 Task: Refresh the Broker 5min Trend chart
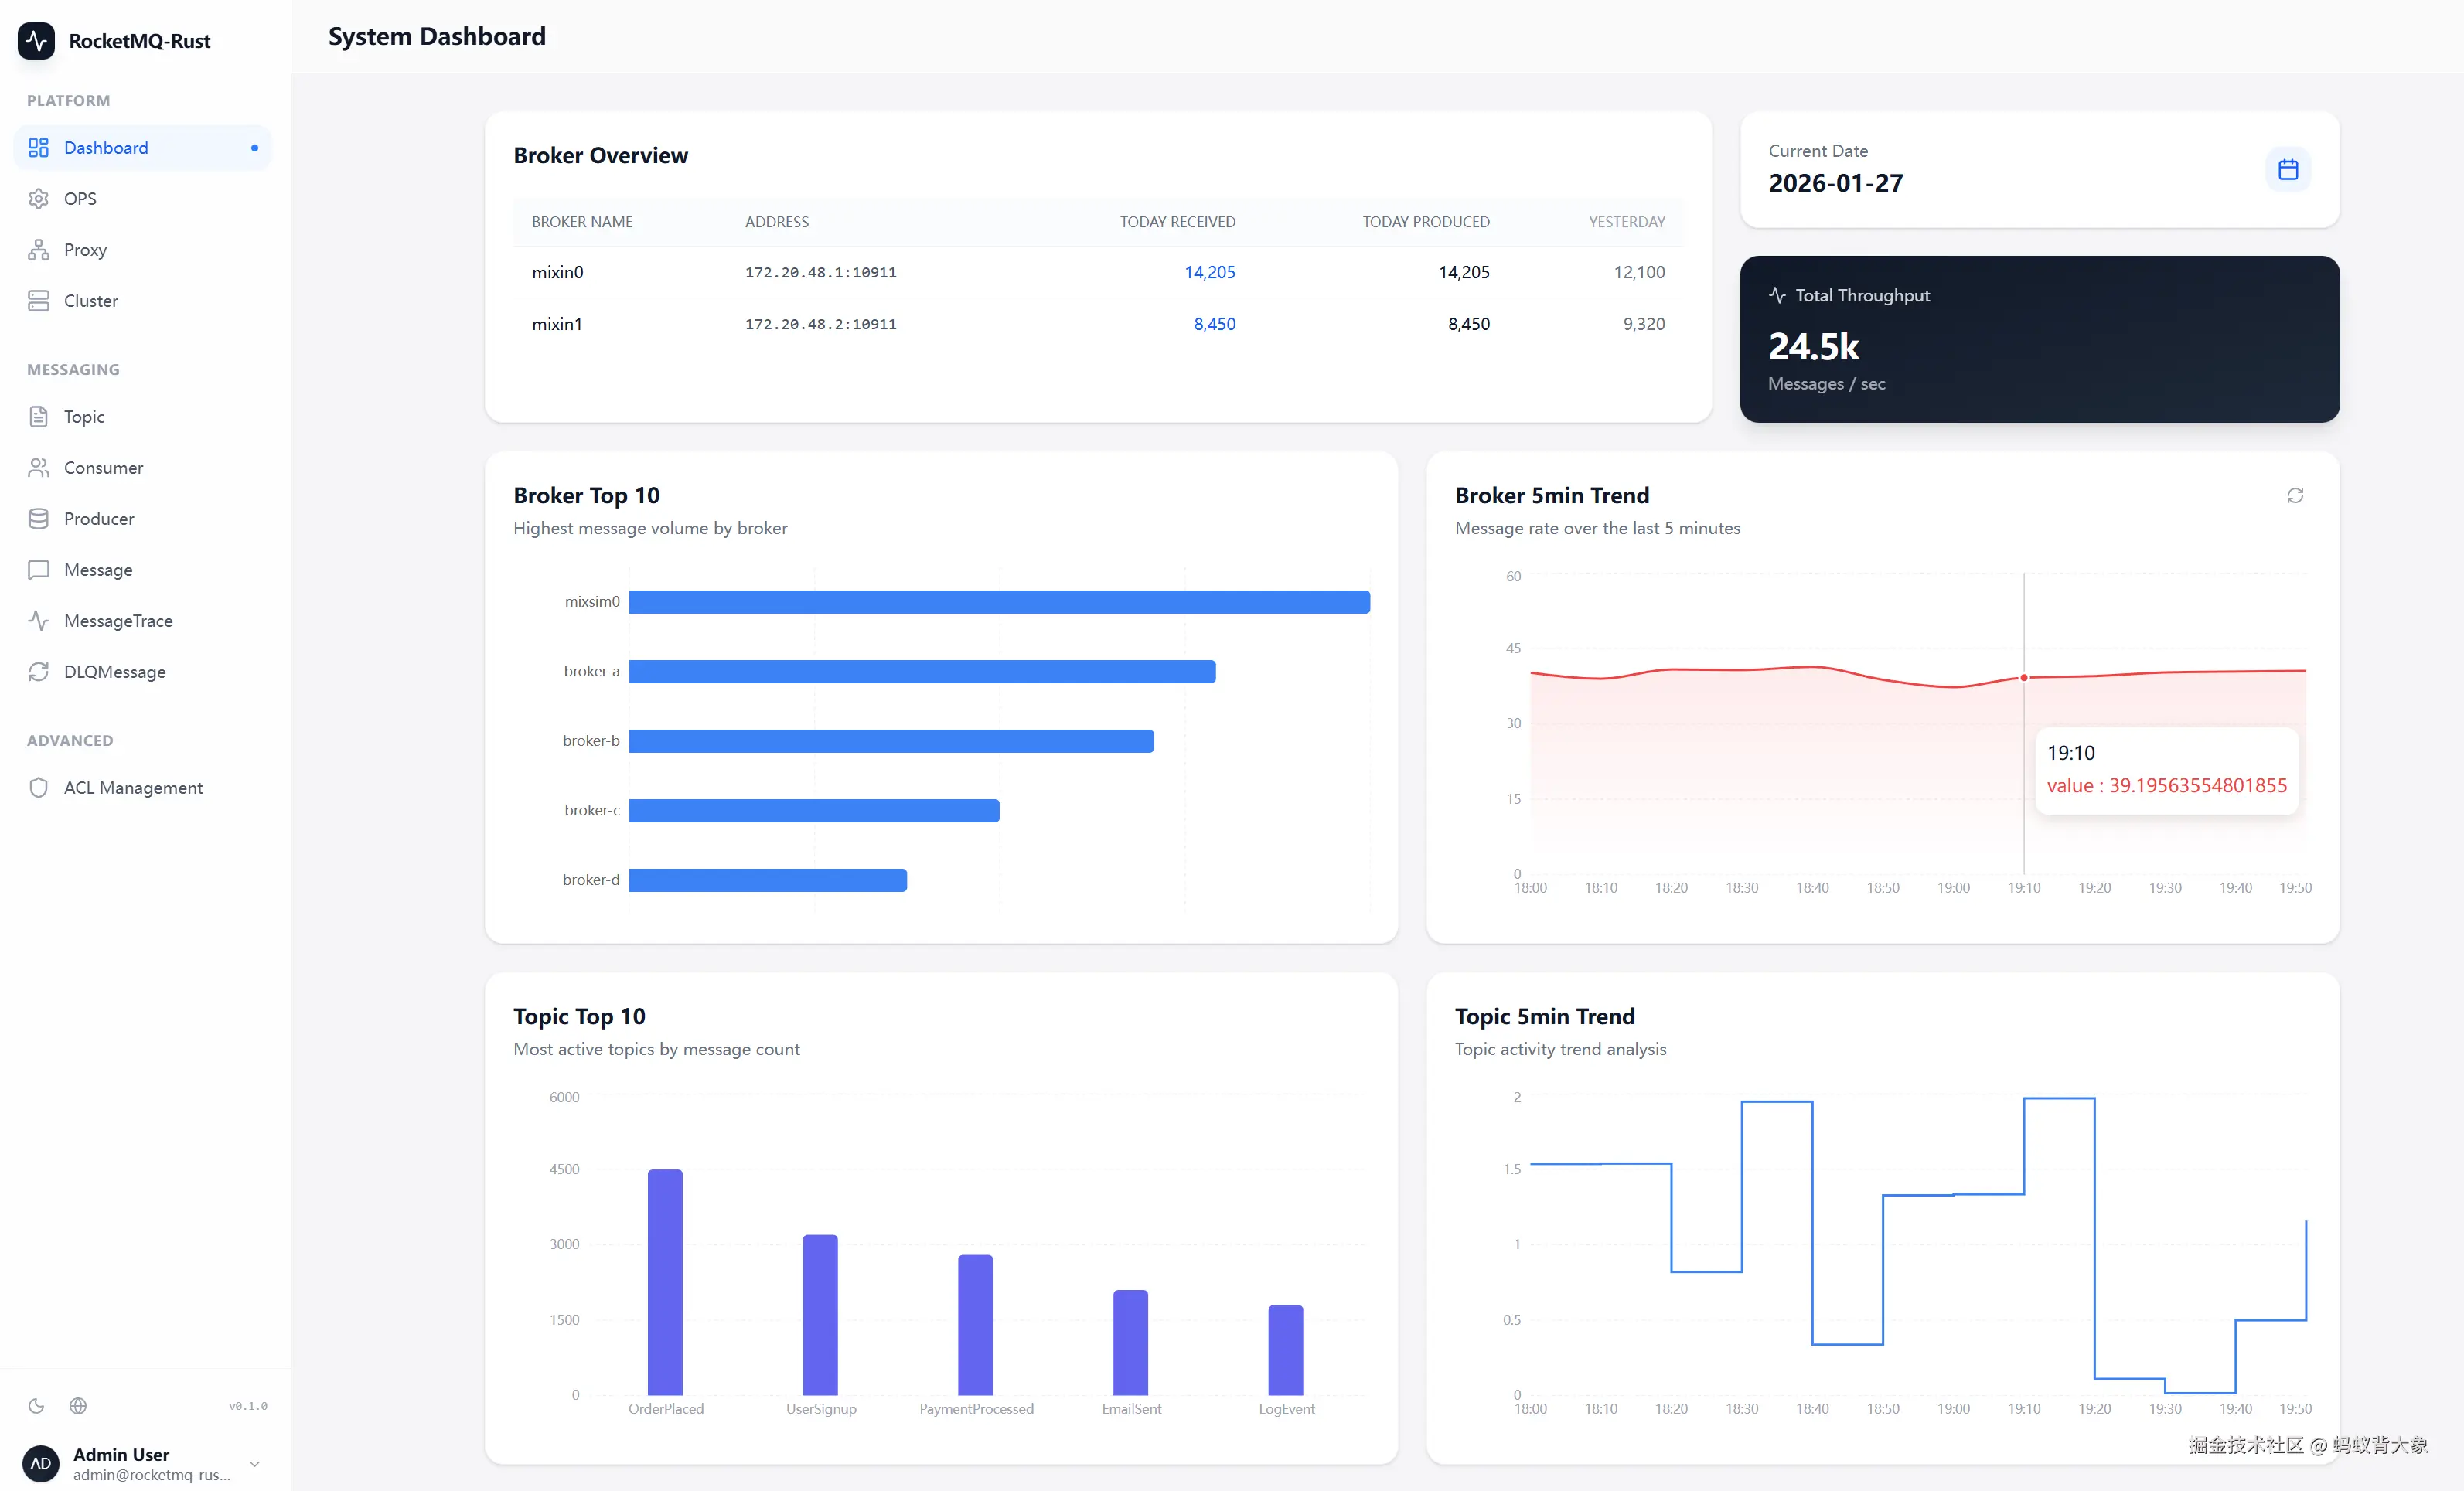tap(2295, 496)
